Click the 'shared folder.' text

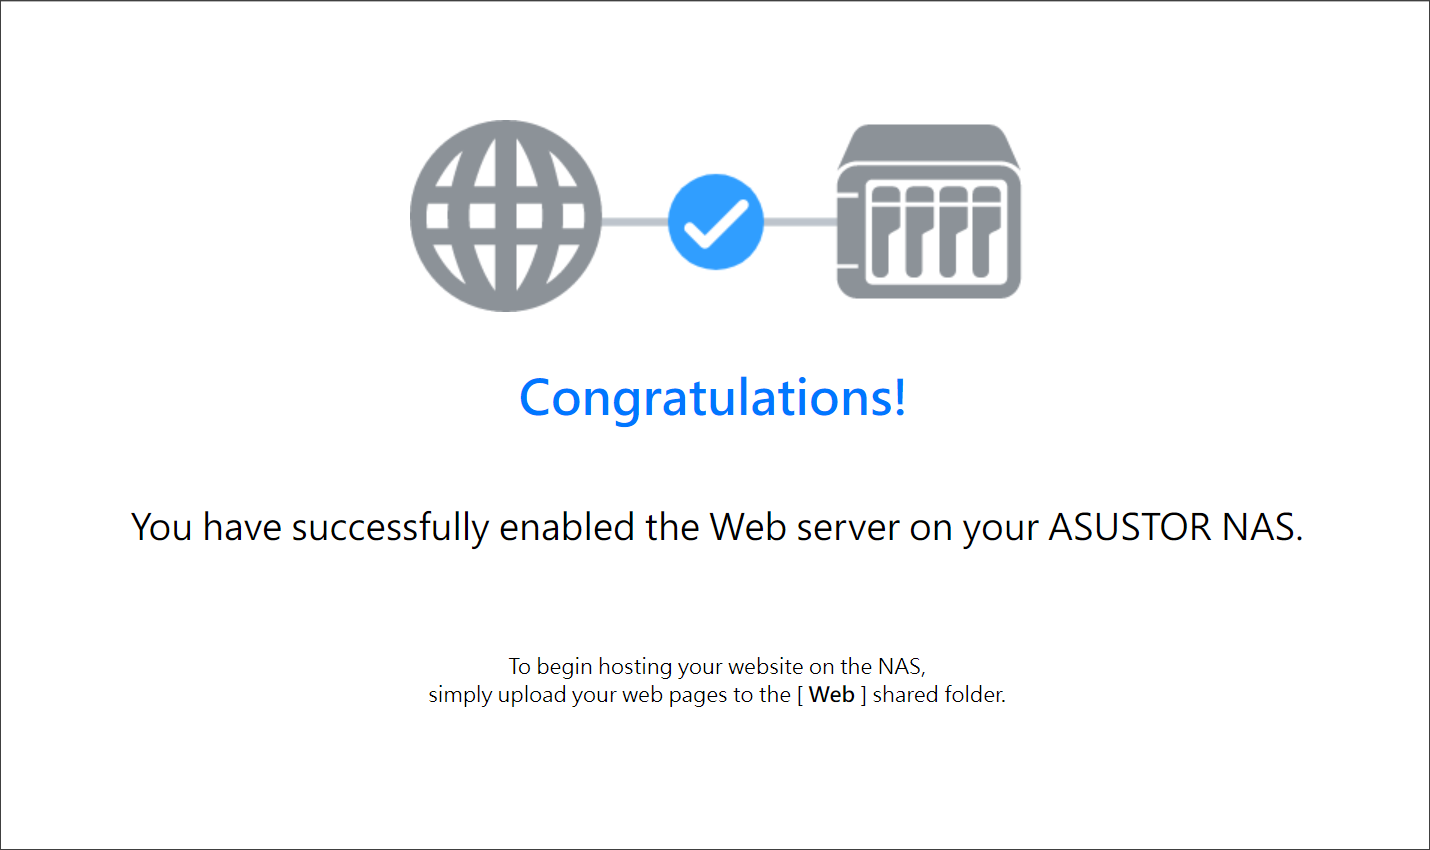coord(939,695)
